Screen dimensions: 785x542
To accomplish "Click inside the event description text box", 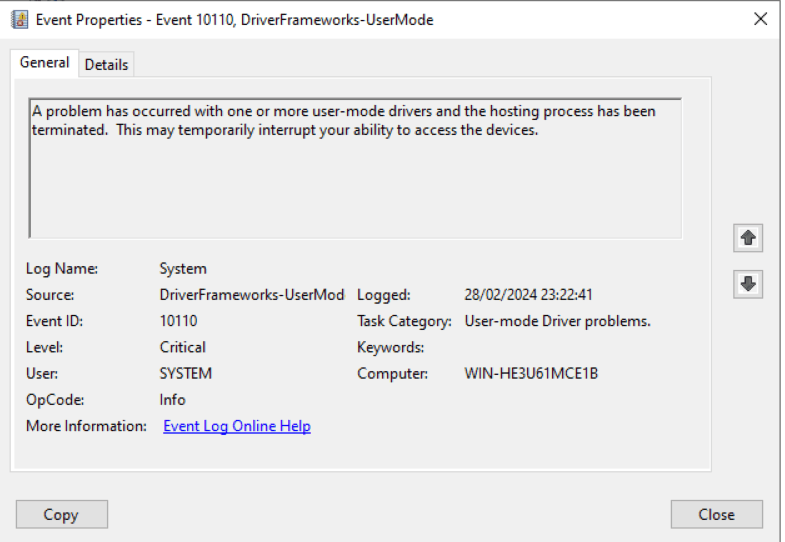I will click(355, 168).
